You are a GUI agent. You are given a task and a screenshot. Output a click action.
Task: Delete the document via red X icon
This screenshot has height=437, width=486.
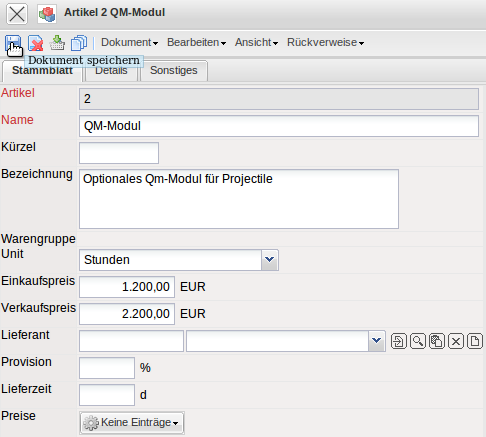tap(35, 43)
